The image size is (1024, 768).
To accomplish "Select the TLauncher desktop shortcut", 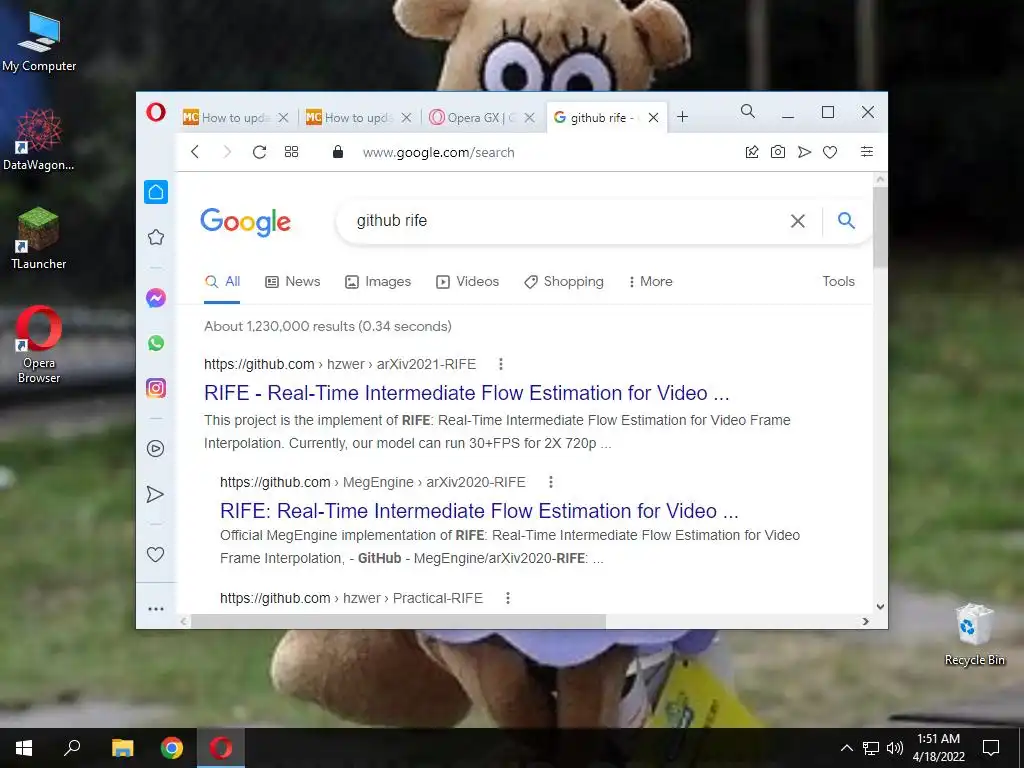I will pos(39,238).
